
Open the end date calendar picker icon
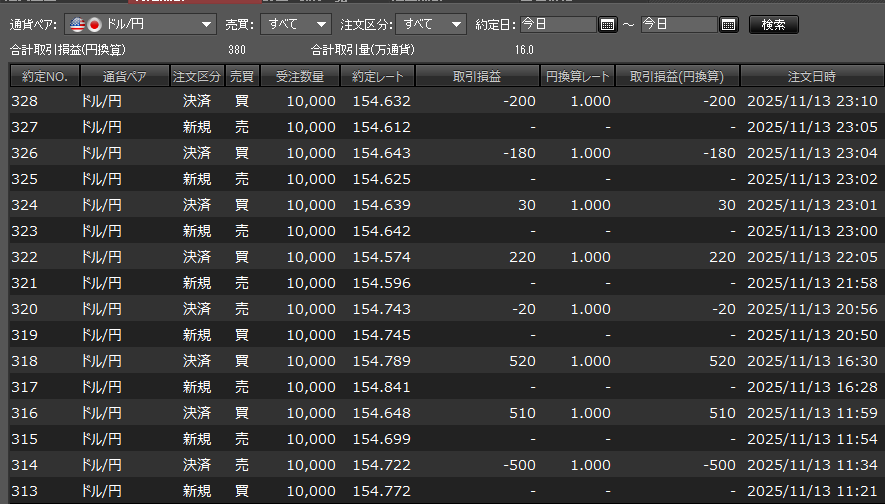pos(728,25)
